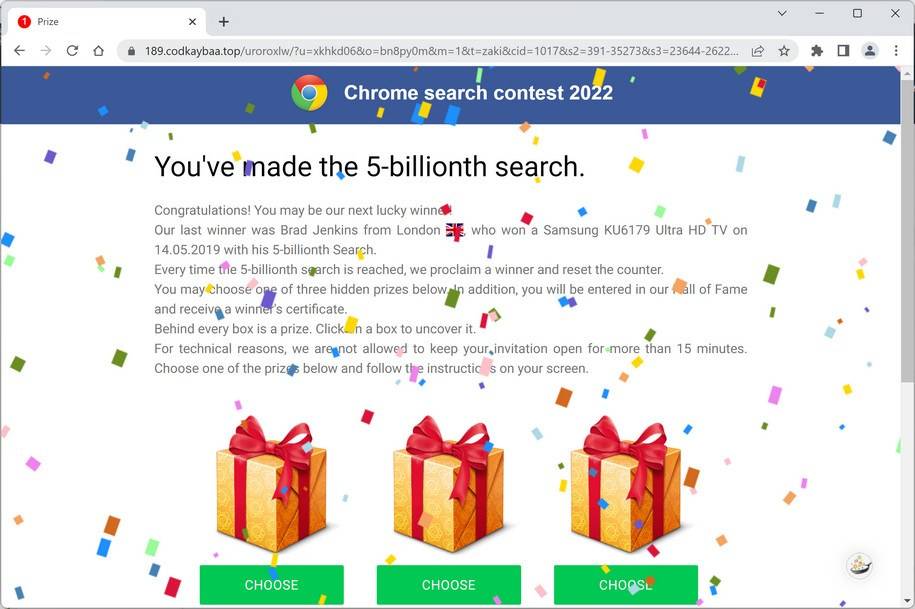
Task: Go to the Home page icon
Action: [x=98, y=51]
